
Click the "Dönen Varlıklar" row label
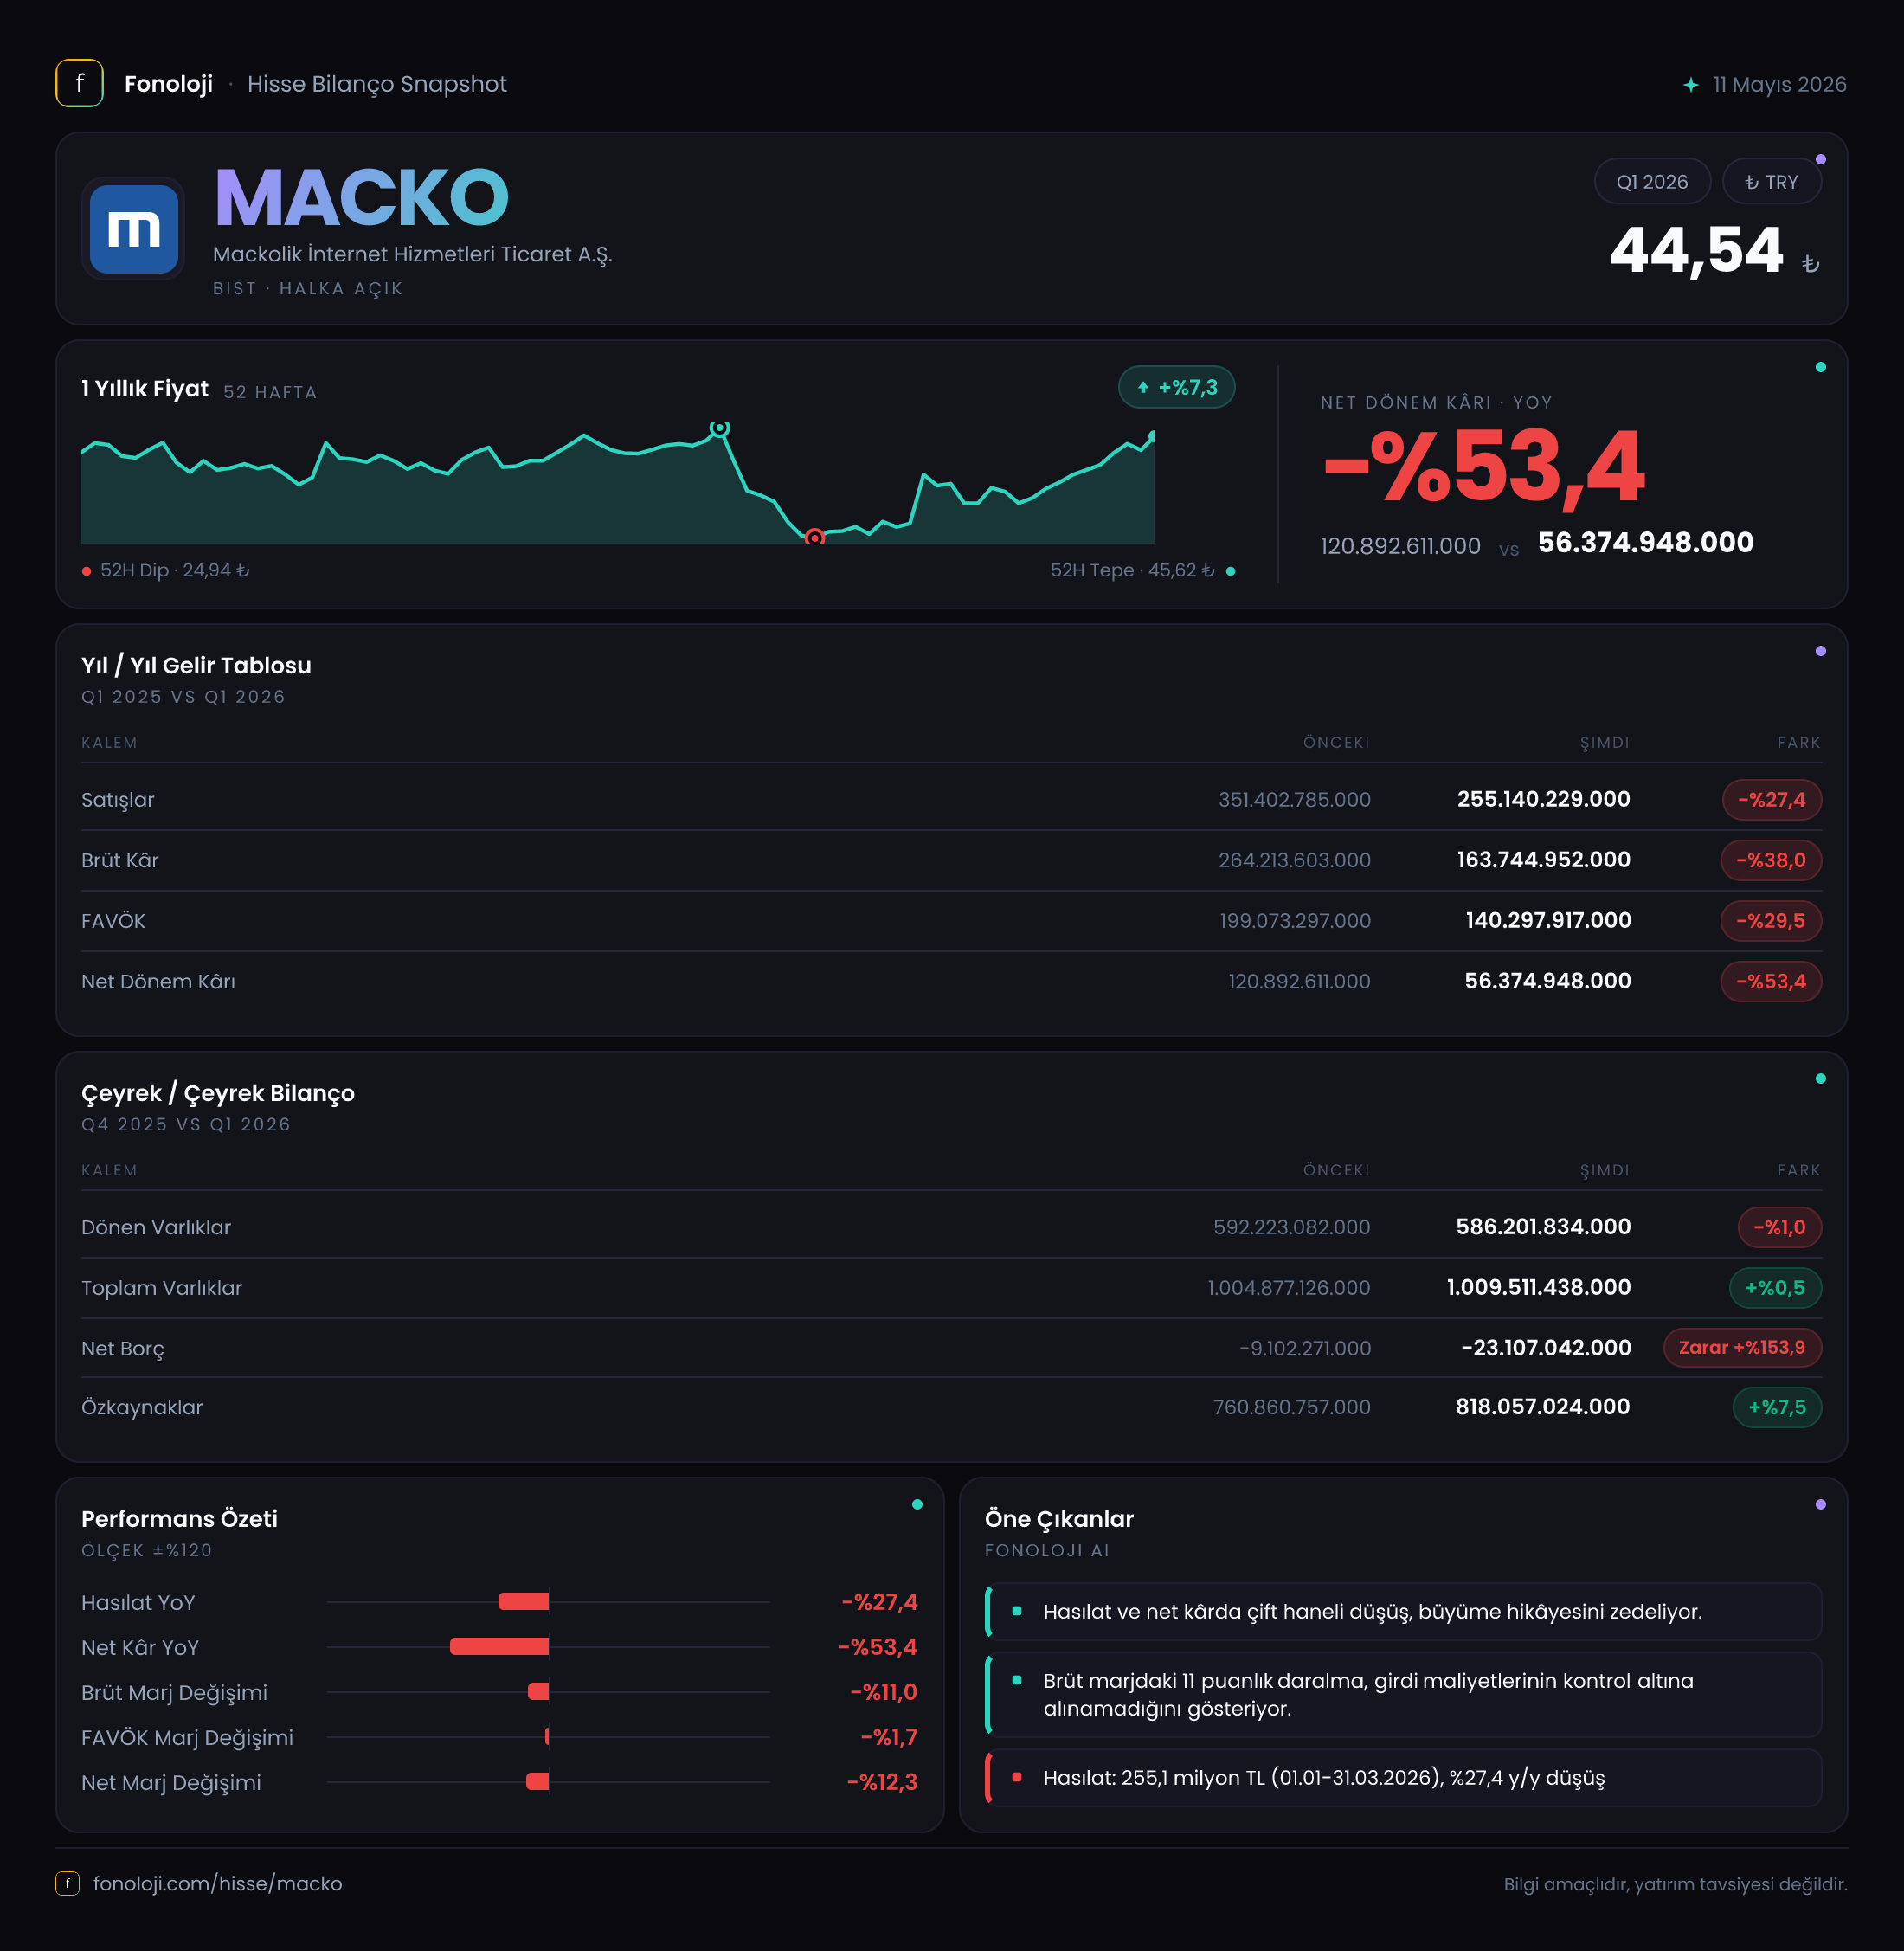tap(156, 1227)
